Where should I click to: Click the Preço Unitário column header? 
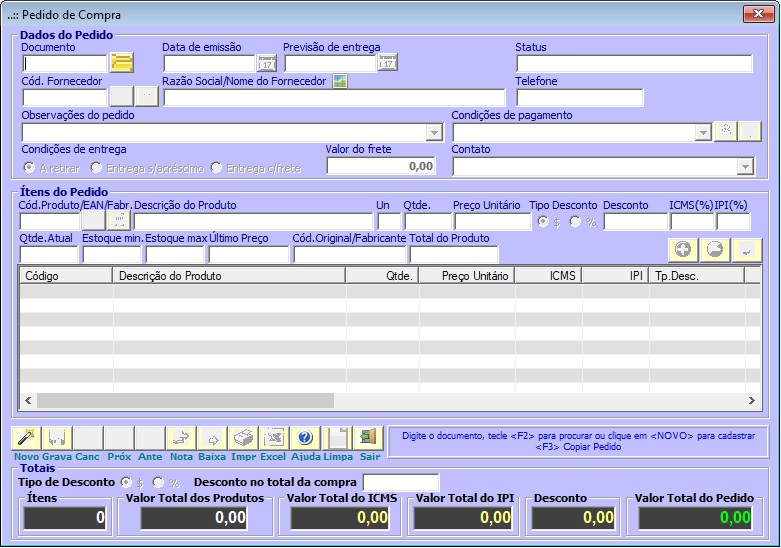tap(467, 275)
